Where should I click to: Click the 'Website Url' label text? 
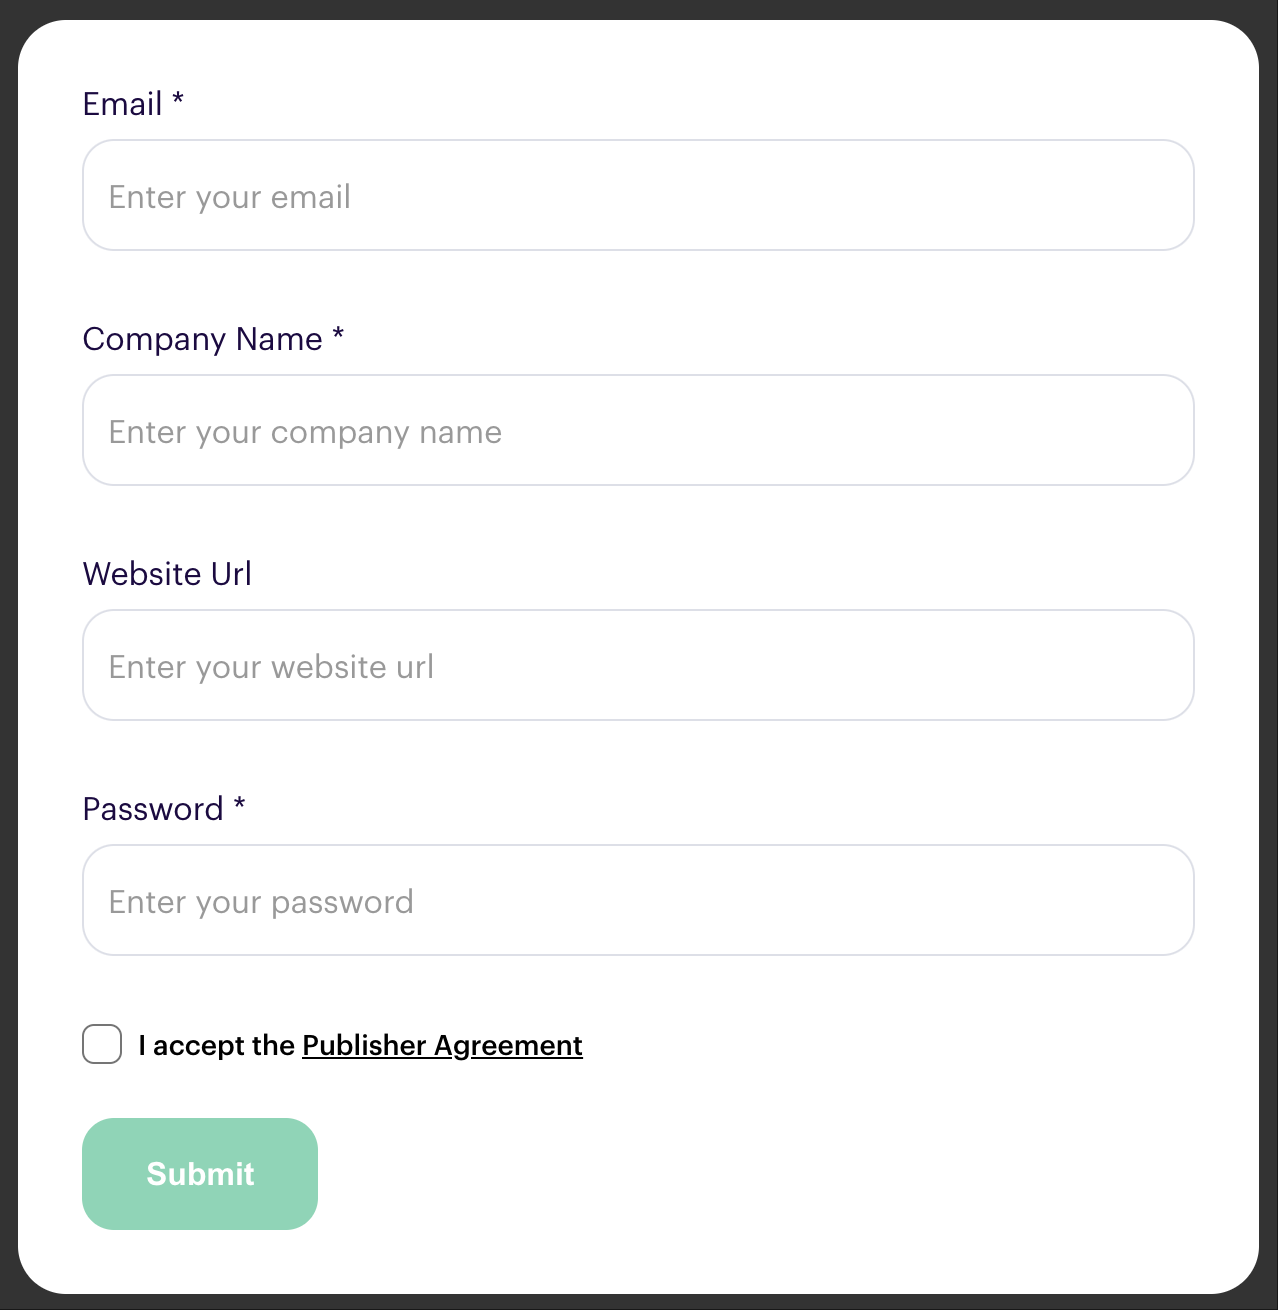tap(167, 574)
